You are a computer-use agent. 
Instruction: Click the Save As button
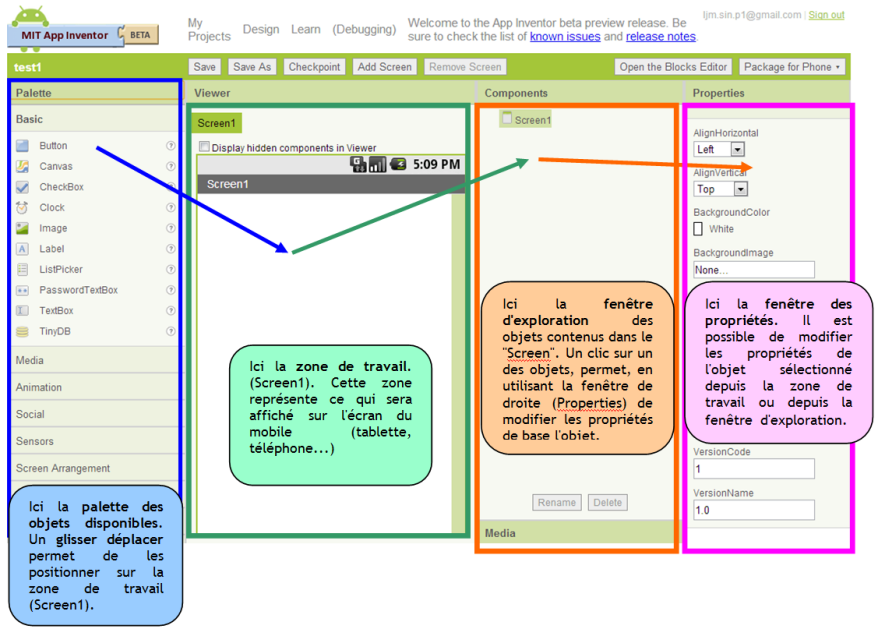tap(252, 67)
